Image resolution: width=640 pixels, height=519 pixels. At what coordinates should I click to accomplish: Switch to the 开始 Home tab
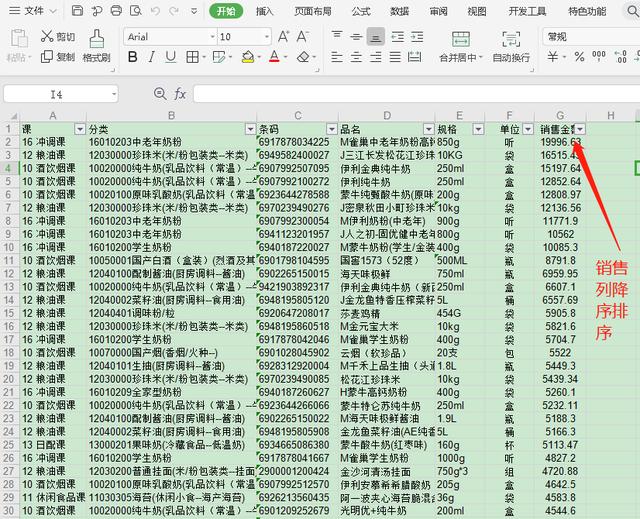tap(226, 11)
